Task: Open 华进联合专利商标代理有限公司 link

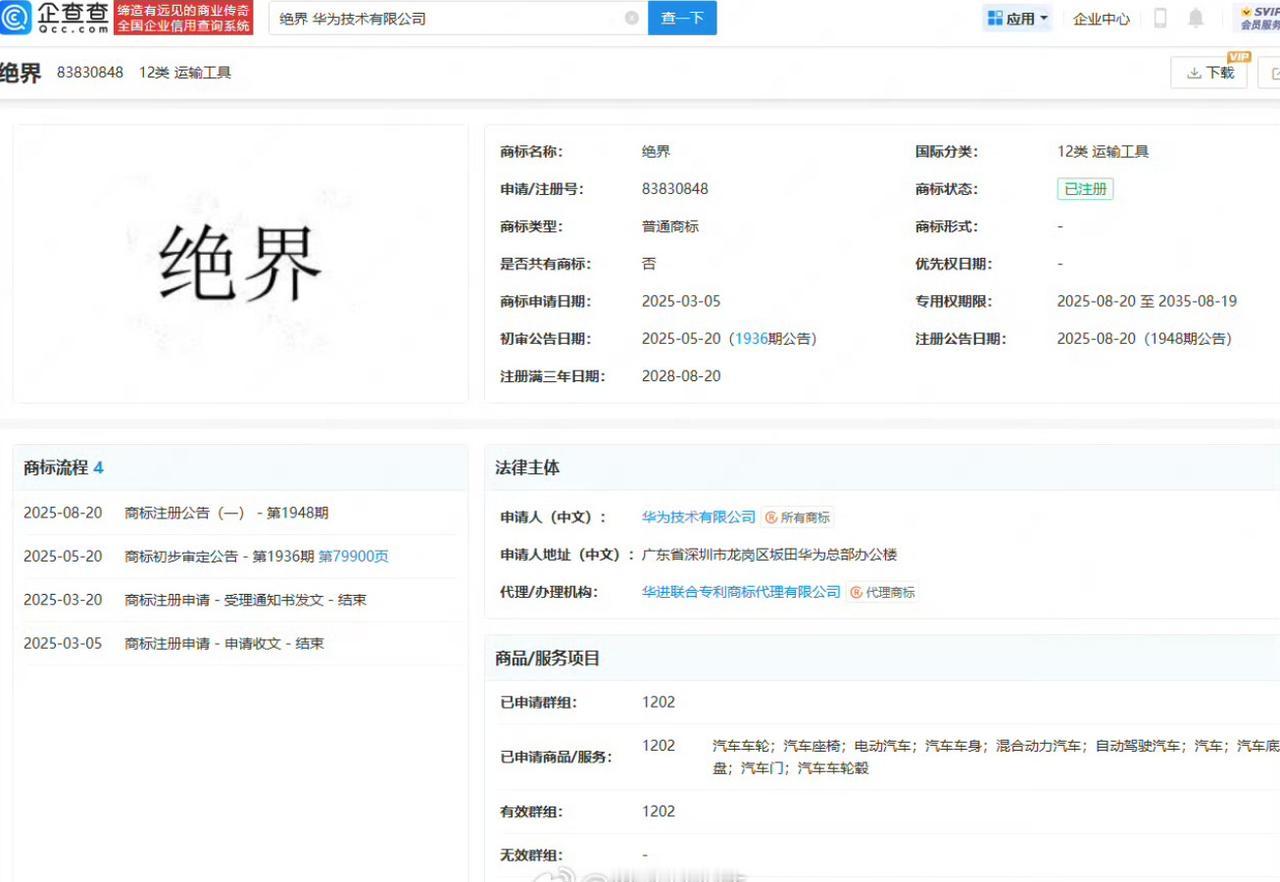Action: [x=741, y=592]
